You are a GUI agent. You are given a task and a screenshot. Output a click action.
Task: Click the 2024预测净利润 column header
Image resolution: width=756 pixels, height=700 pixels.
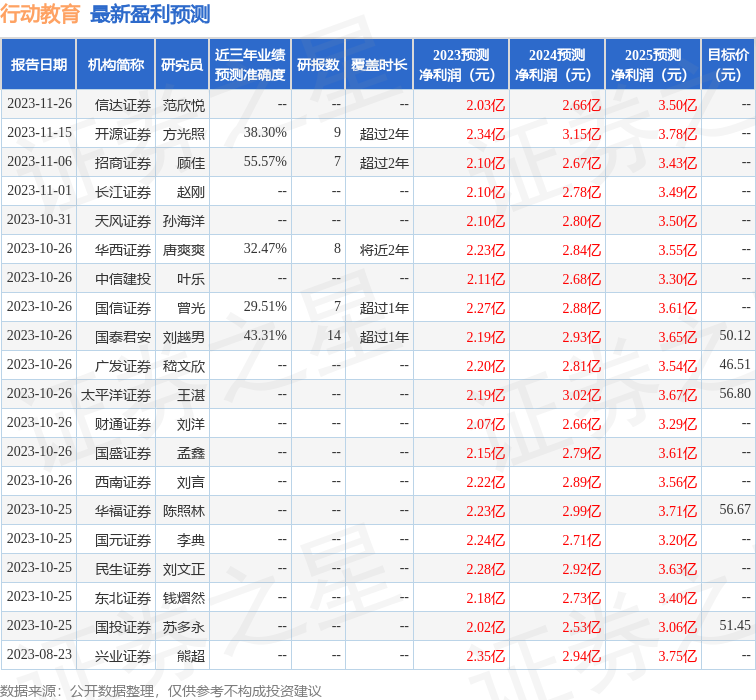(x=557, y=65)
